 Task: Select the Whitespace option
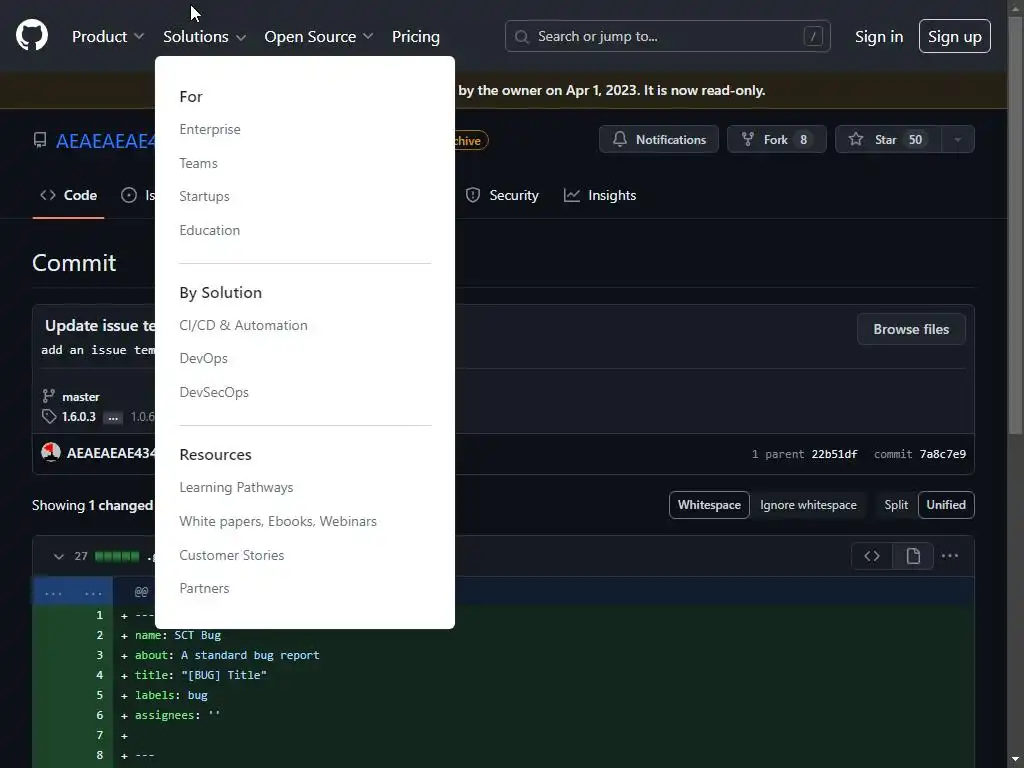click(709, 505)
